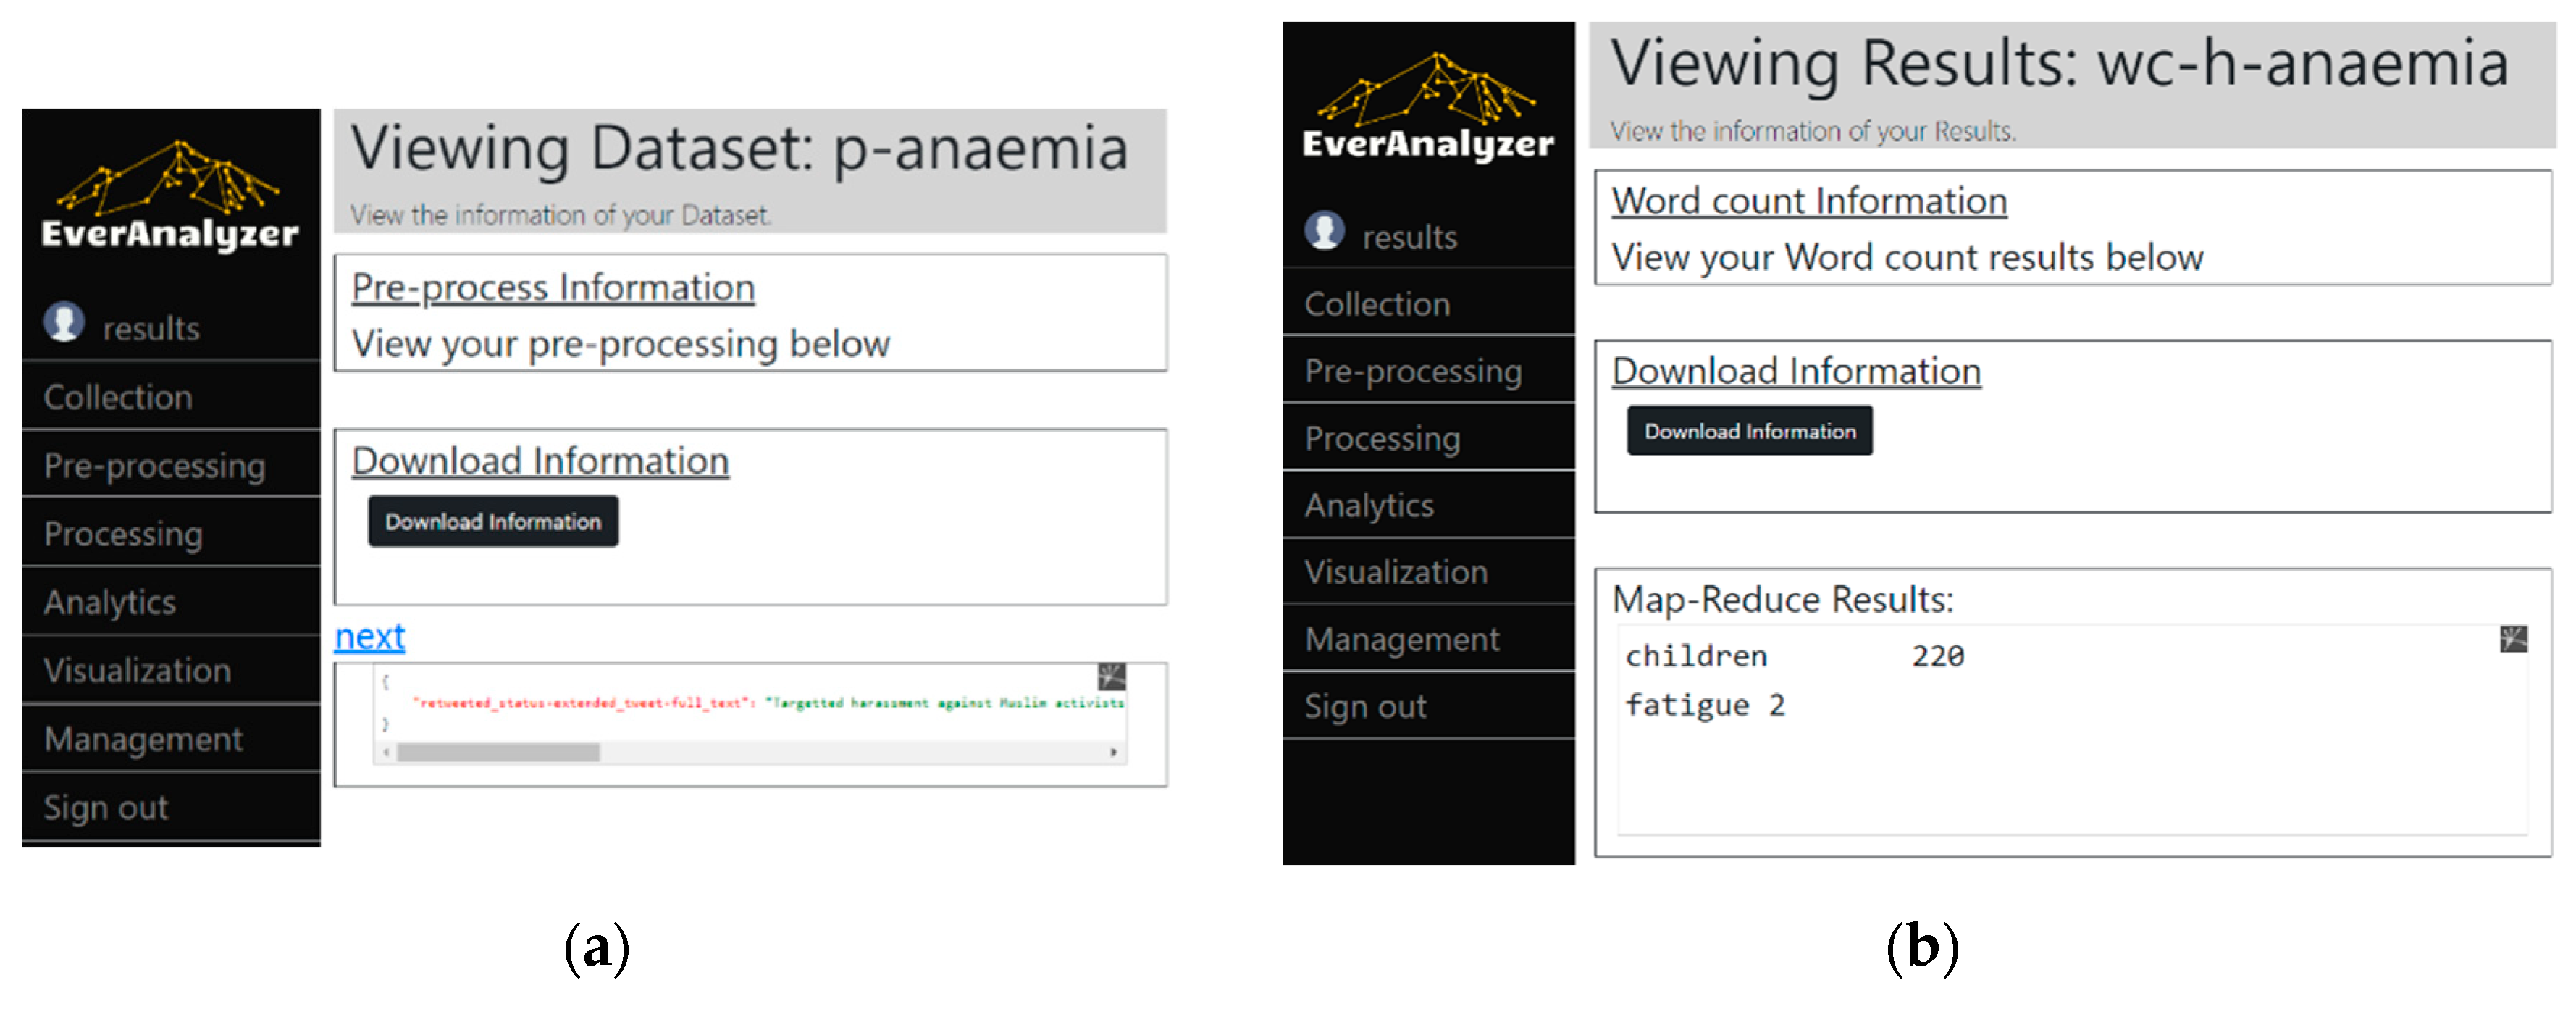Click EverAnalyzer logo in p-anaemia dataset sidebar
Image resolution: width=2576 pixels, height=1009 pixels.
click(x=170, y=196)
